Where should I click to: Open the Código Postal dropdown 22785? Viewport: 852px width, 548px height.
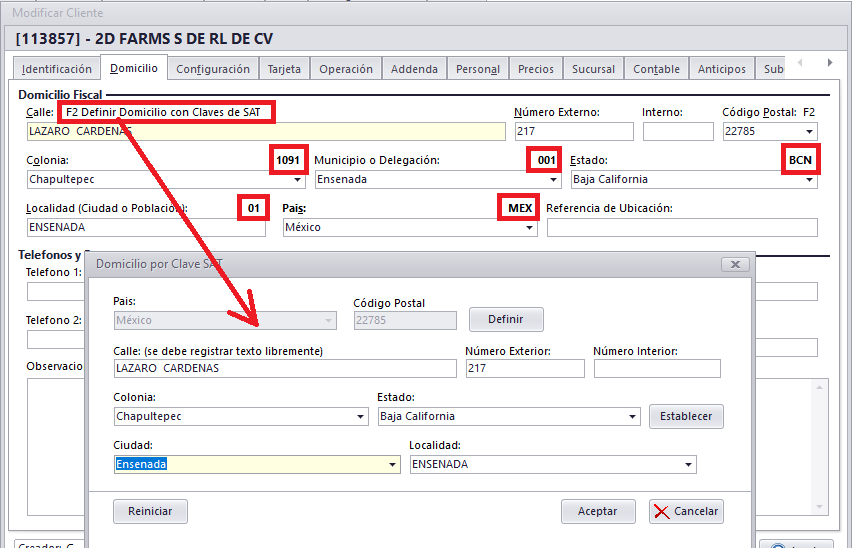click(809, 132)
